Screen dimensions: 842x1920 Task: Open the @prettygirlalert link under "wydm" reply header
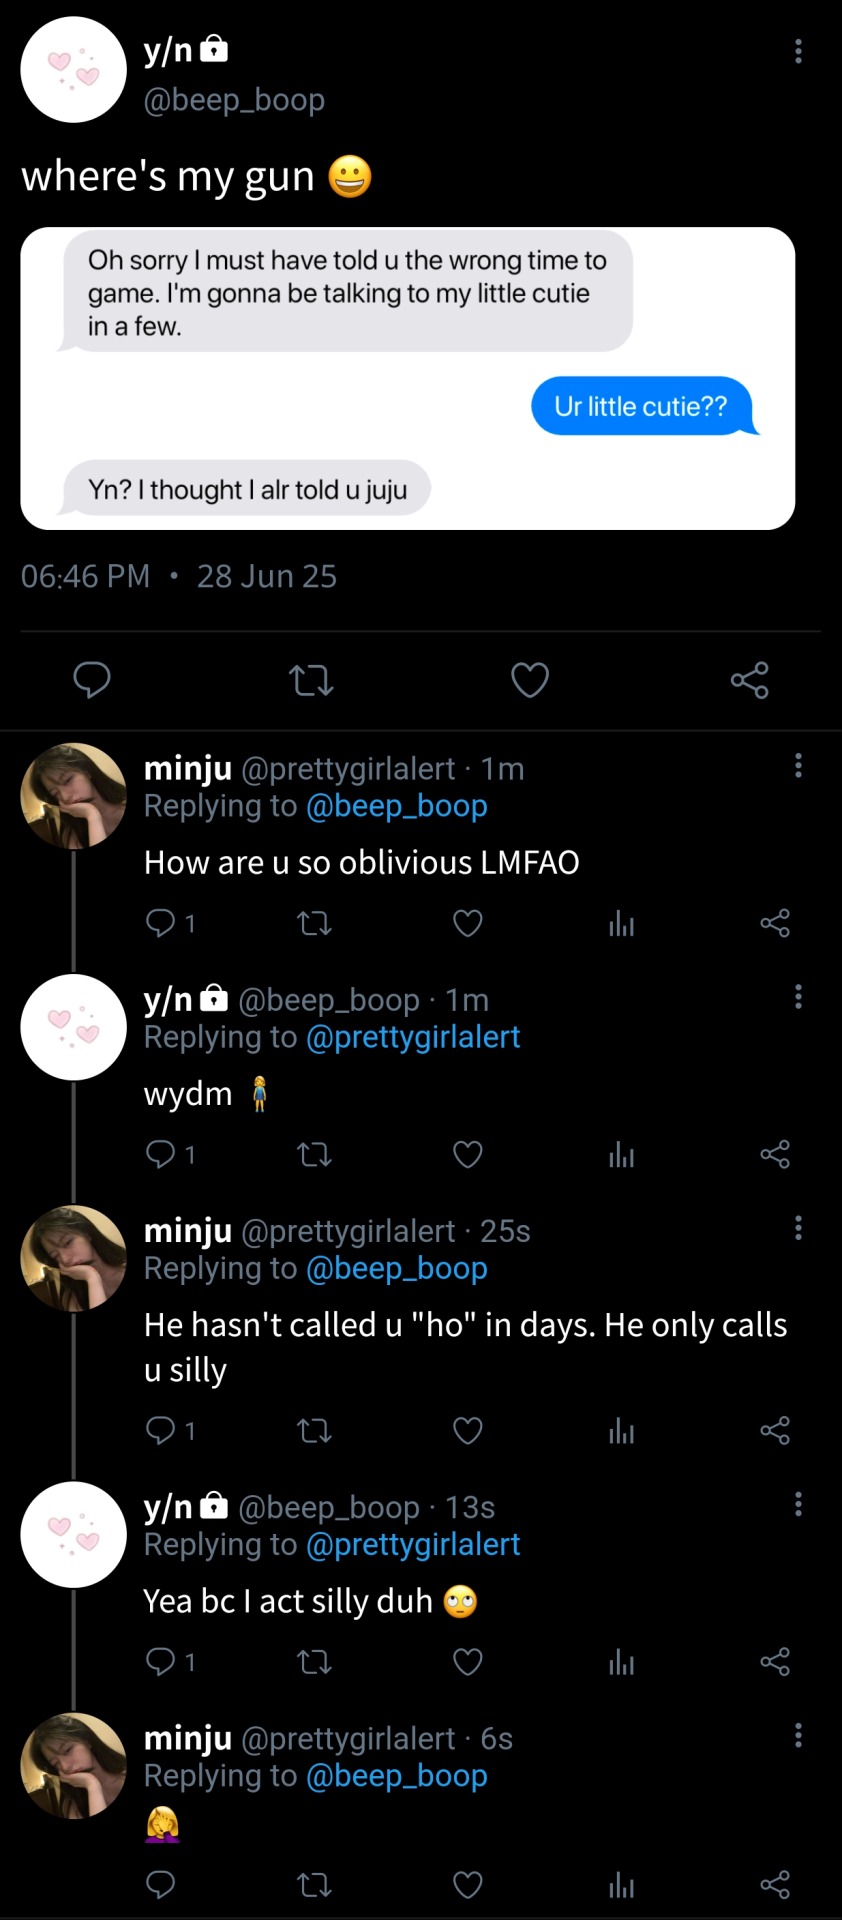pyautogui.click(x=413, y=1037)
